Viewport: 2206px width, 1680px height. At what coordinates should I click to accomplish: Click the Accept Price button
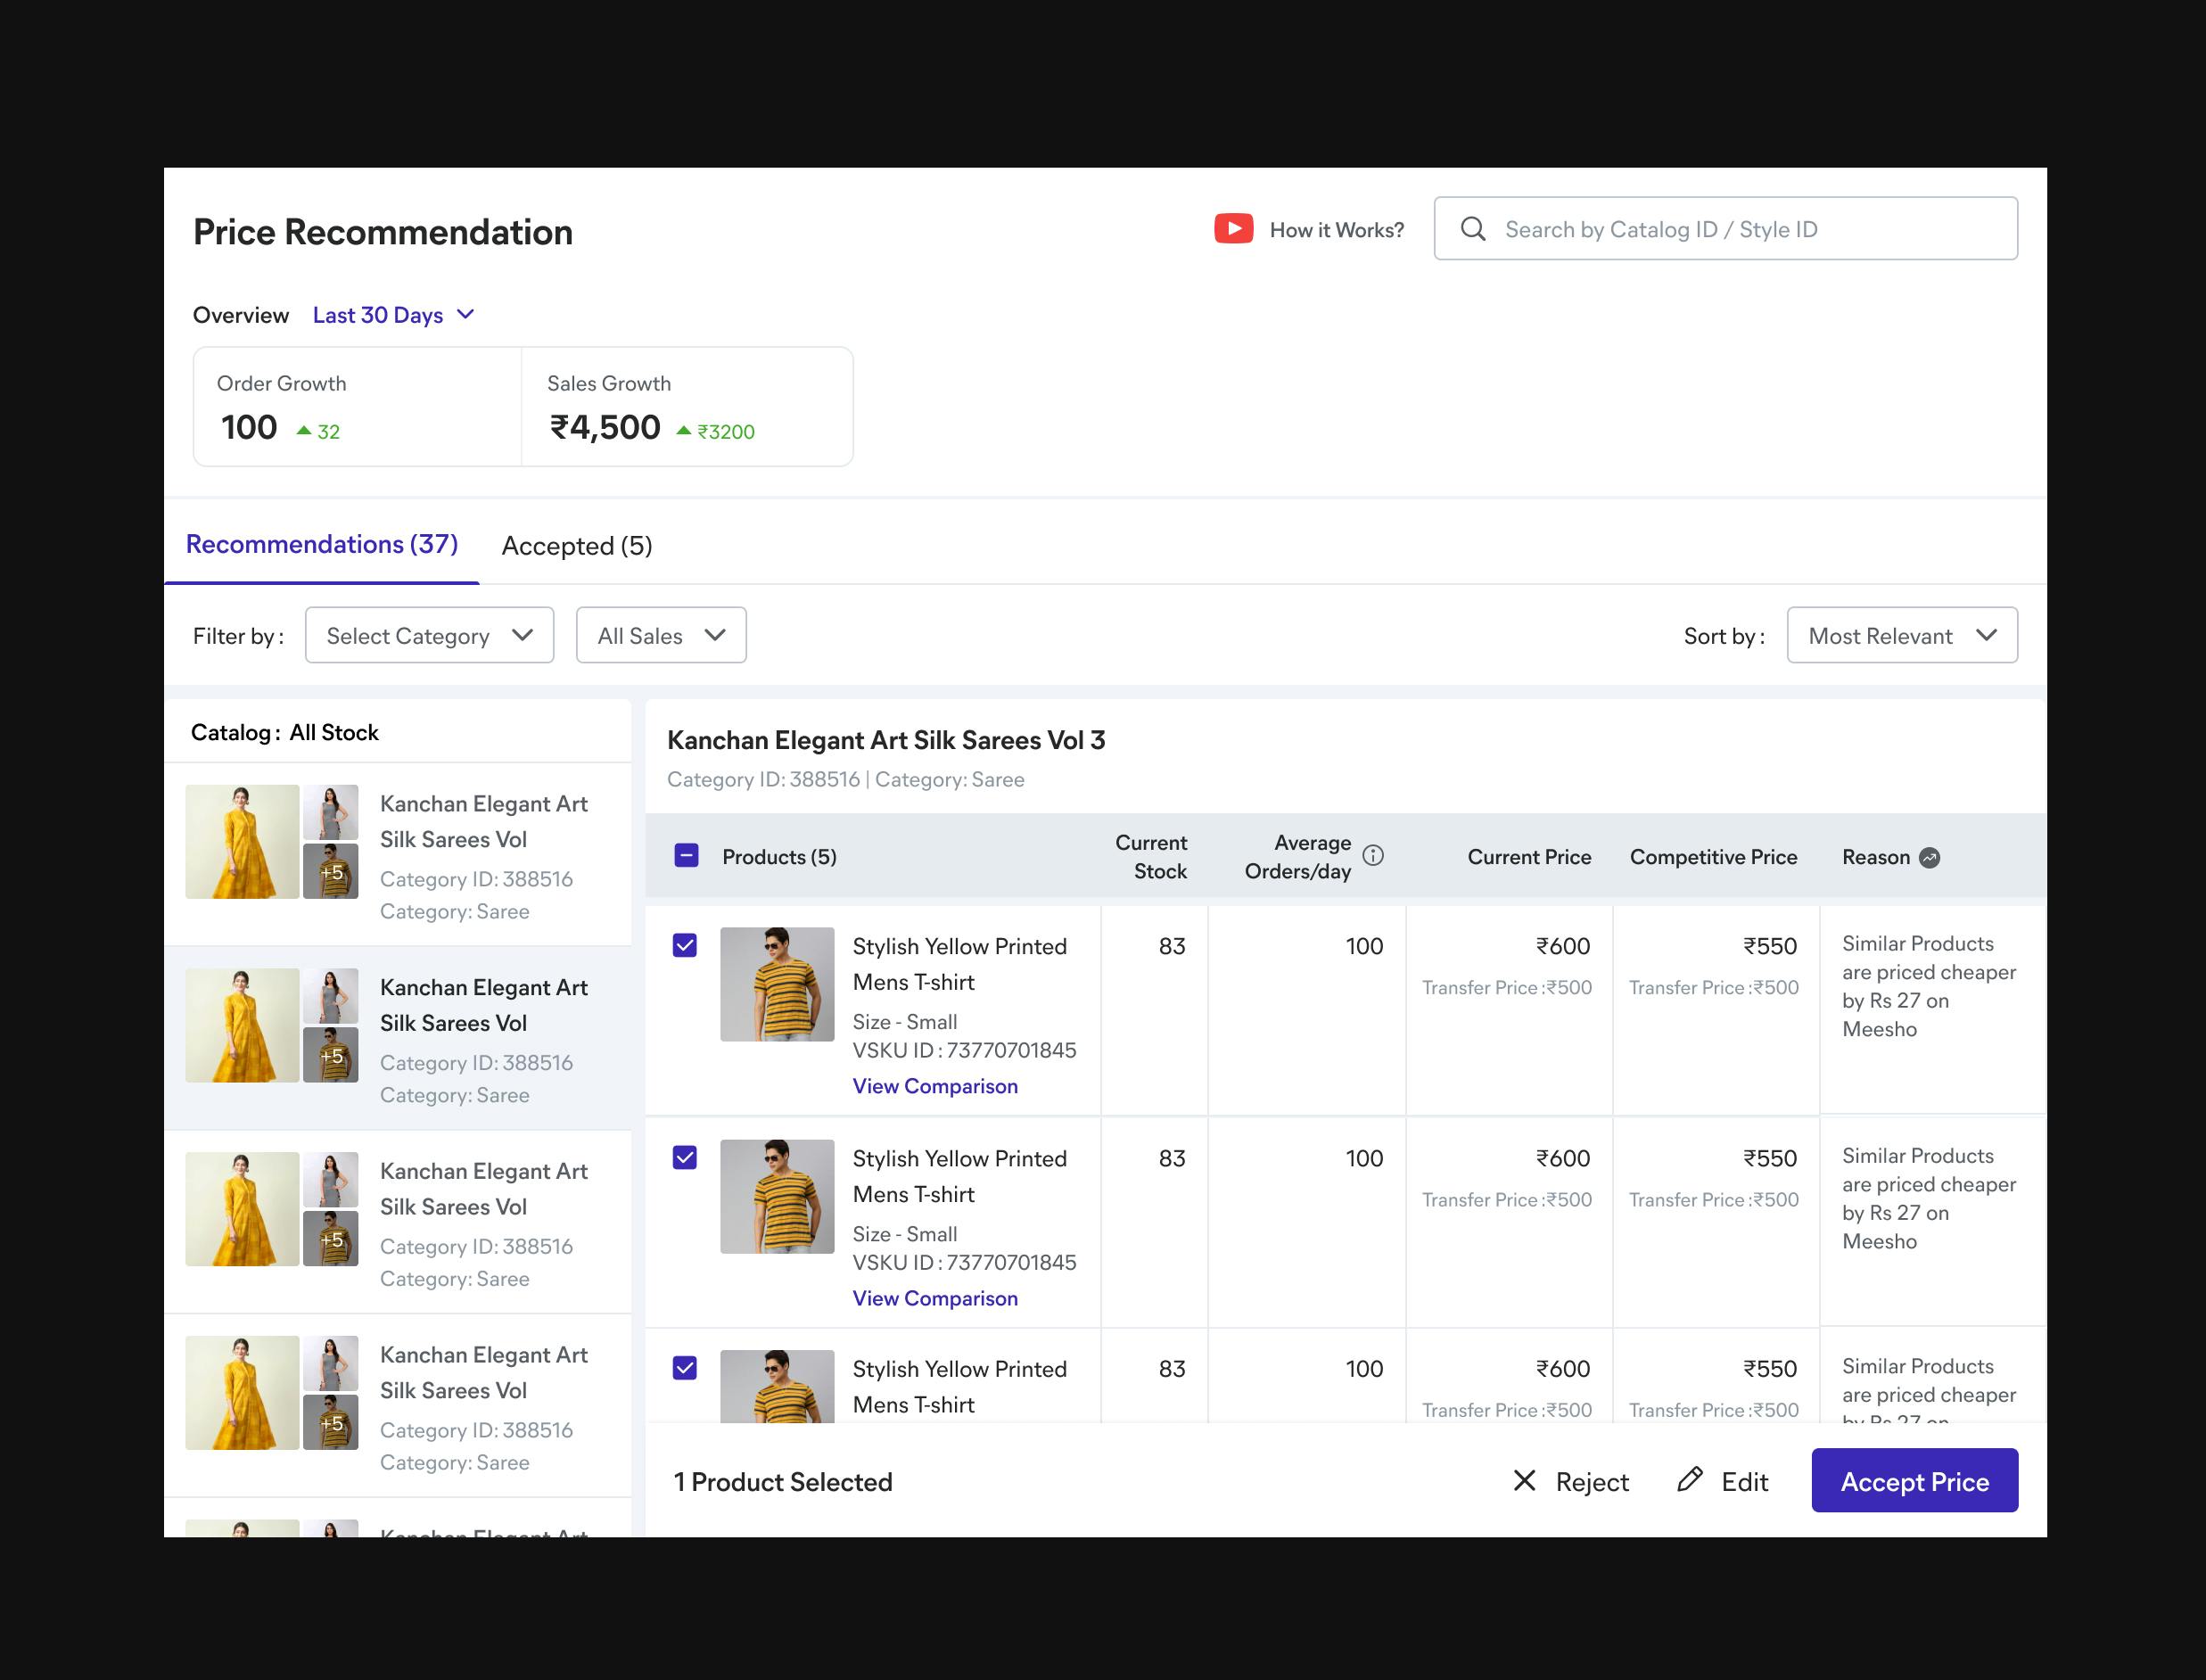point(1914,1481)
